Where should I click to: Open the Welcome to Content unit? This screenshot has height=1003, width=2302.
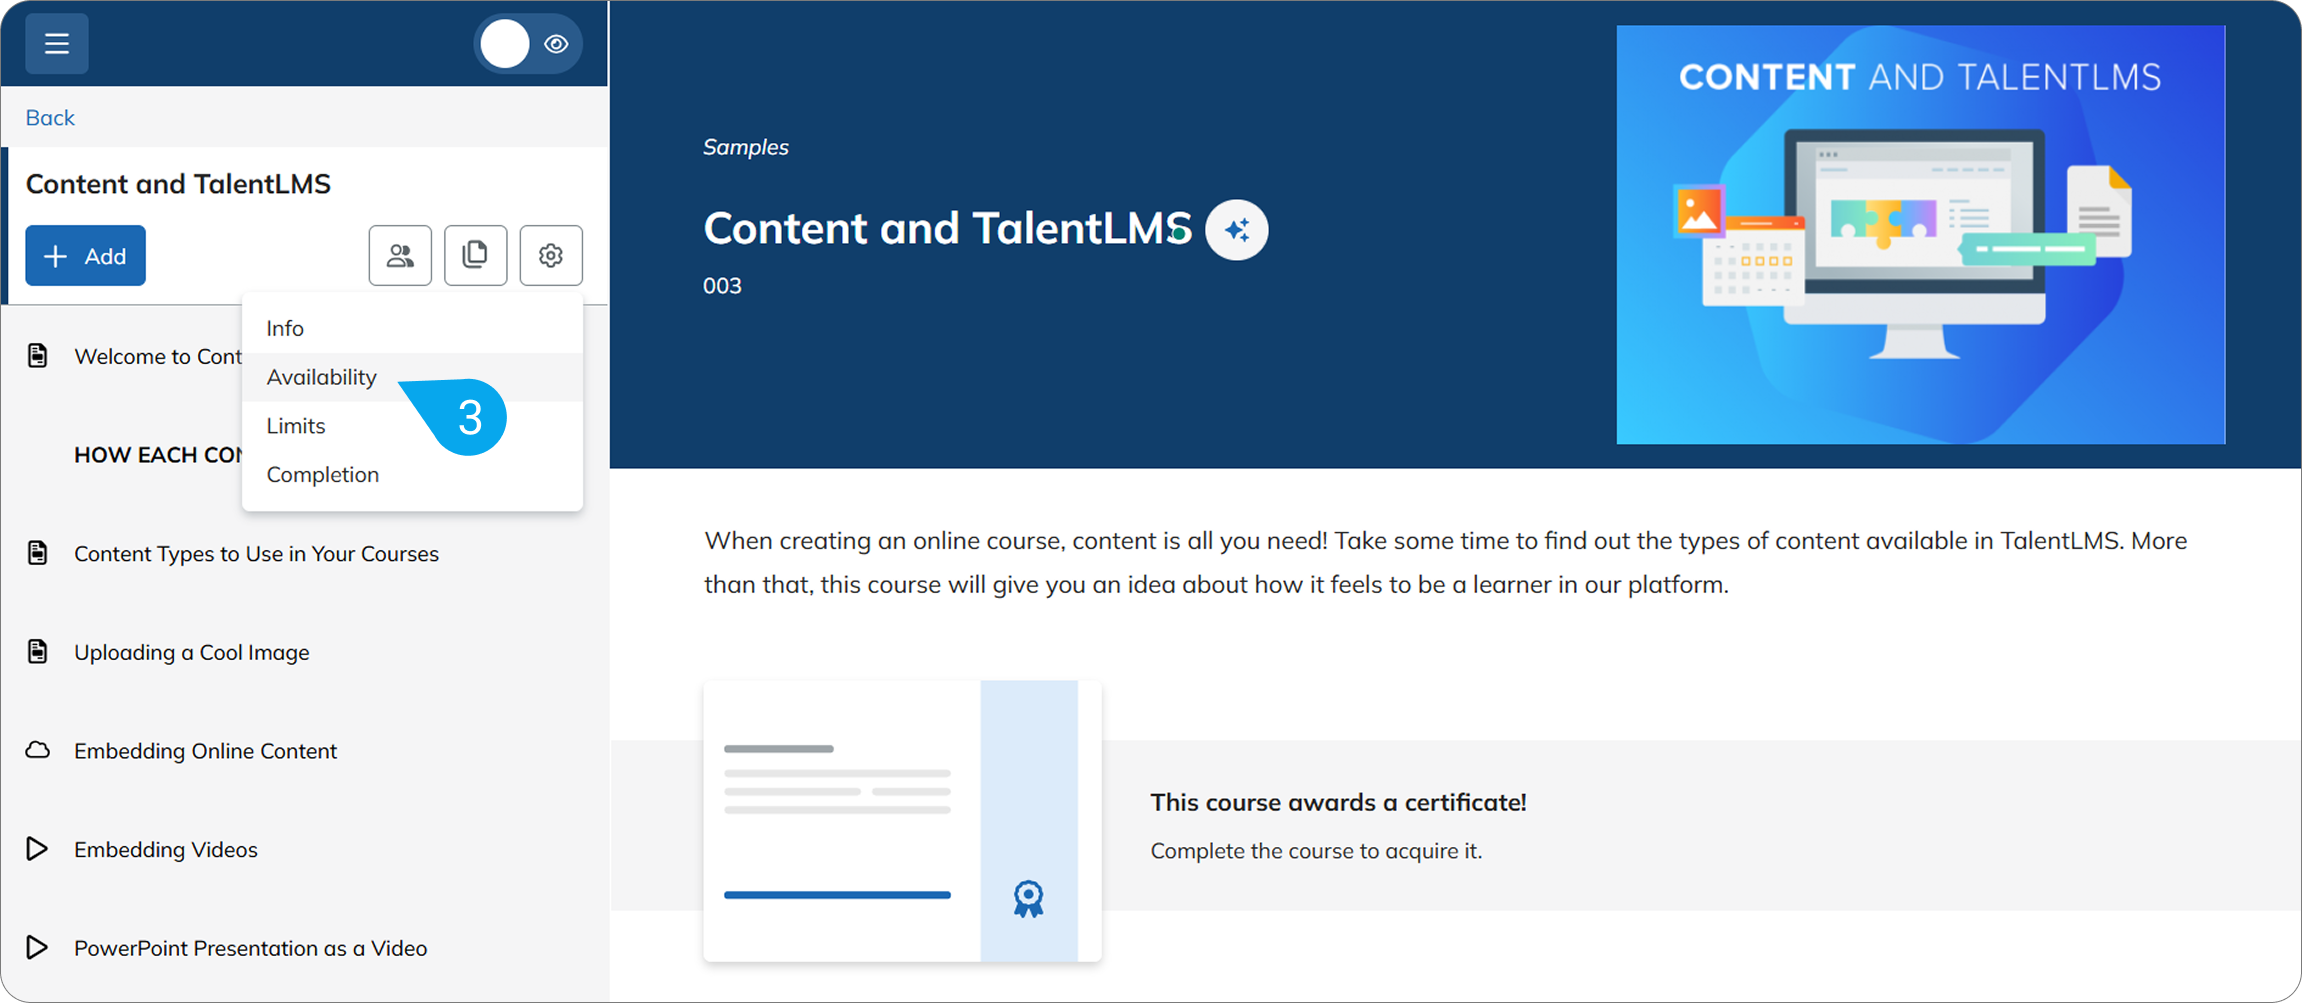158,356
